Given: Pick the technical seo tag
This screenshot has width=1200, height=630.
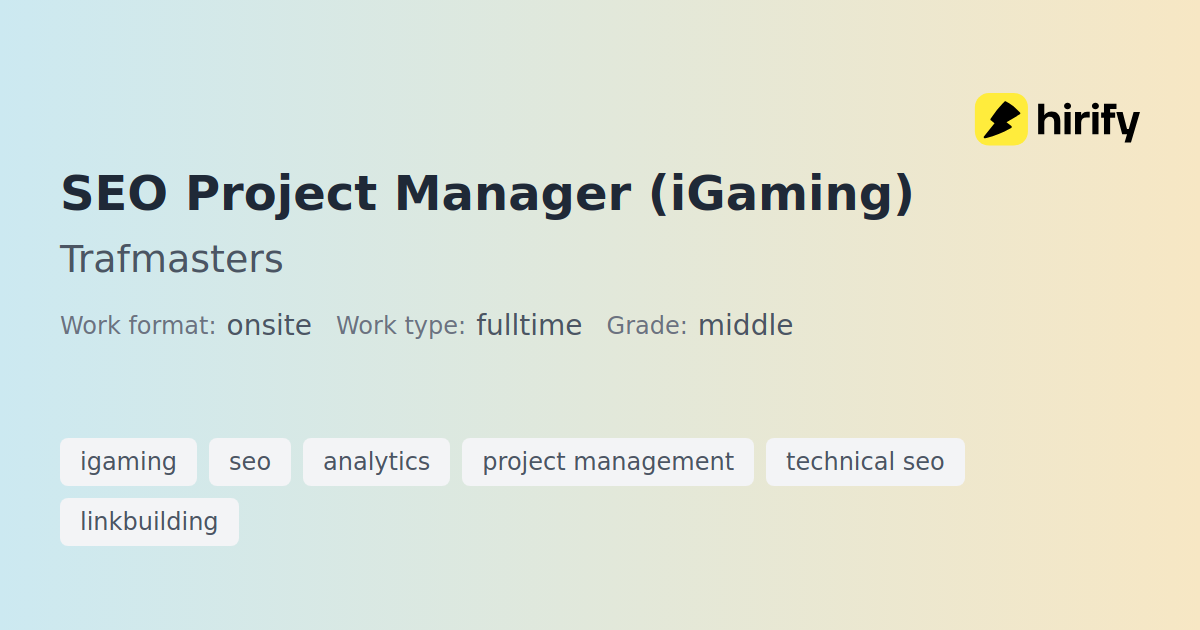Looking at the screenshot, I should click(865, 462).
